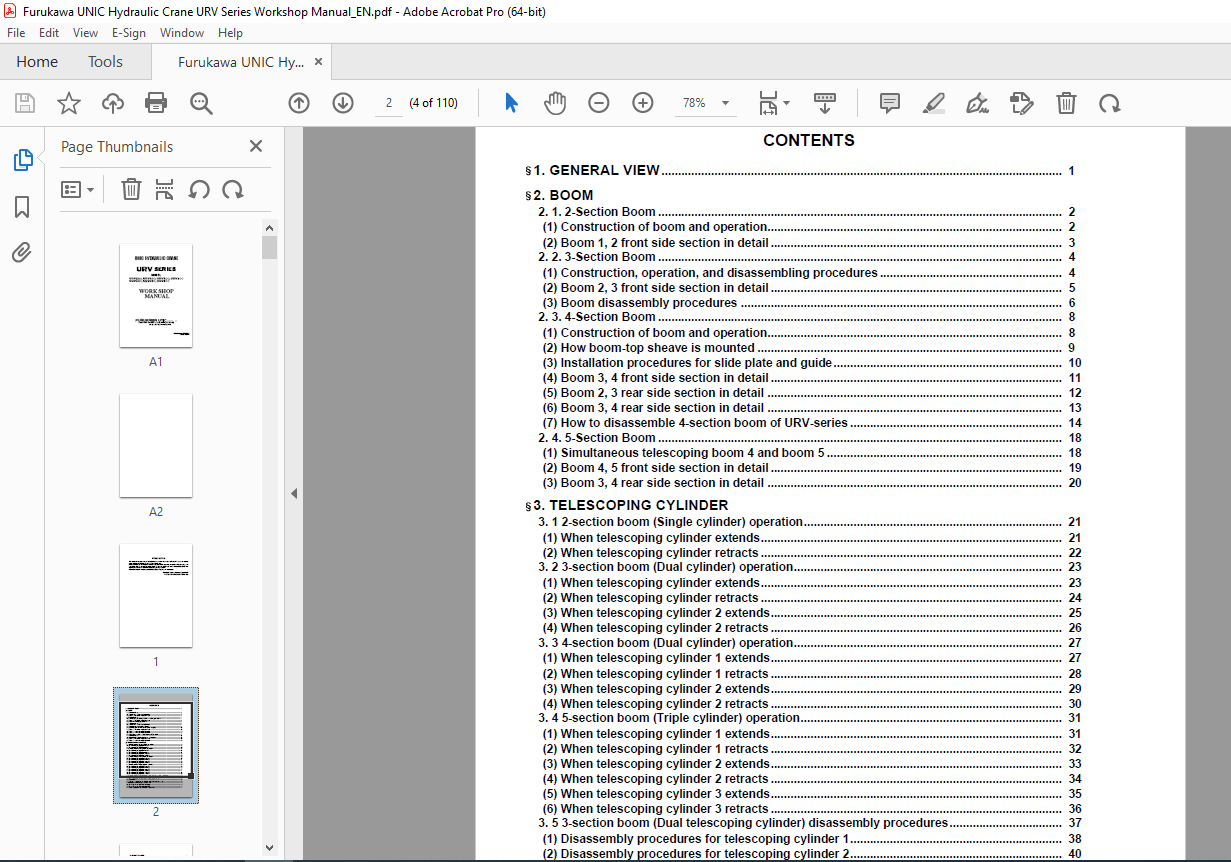Viewport: 1231px width, 862px height.
Task: Open the E-Sign menu
Action: [129, 33]
